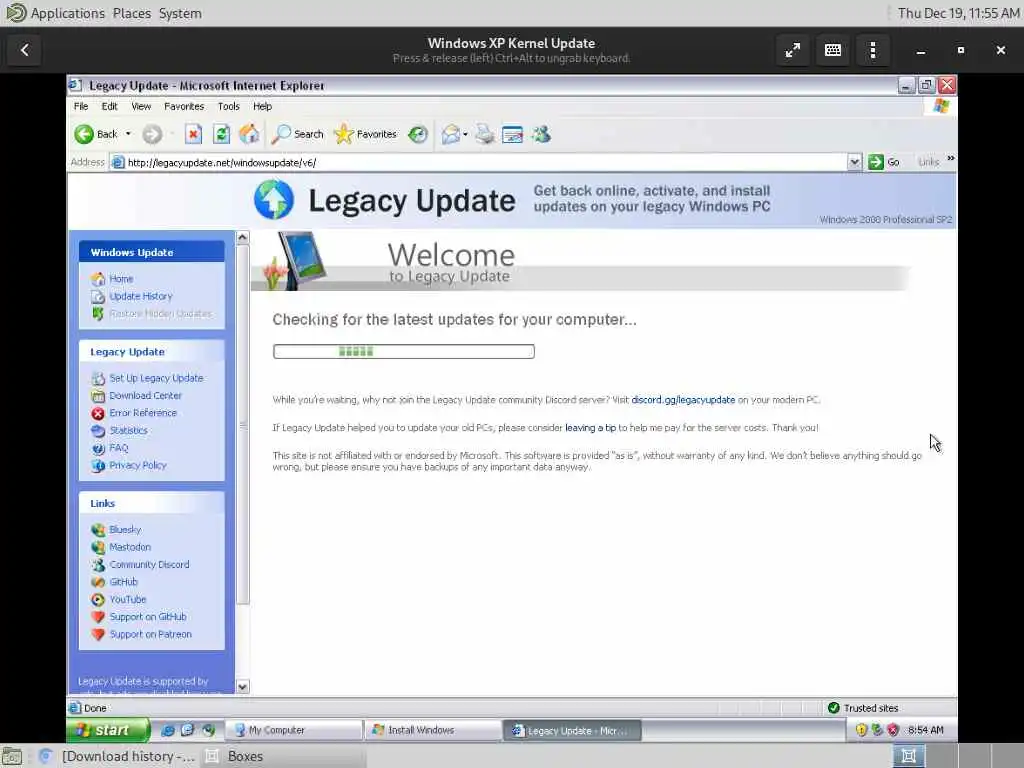Open the Privacy Policy sidebar link
This screenshot has width=1024, height=768.
(138, 466)
